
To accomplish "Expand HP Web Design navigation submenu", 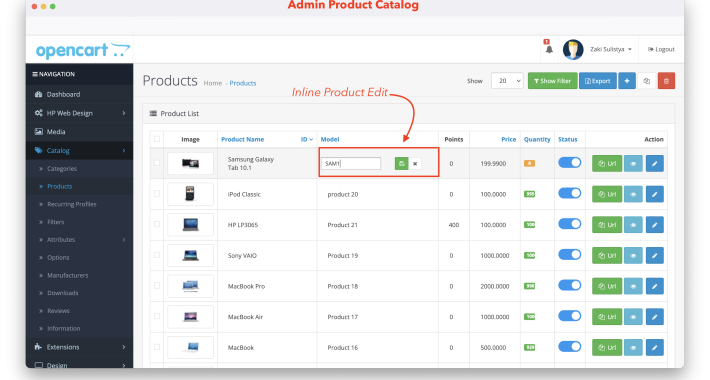I will click(x=124, y=113).
